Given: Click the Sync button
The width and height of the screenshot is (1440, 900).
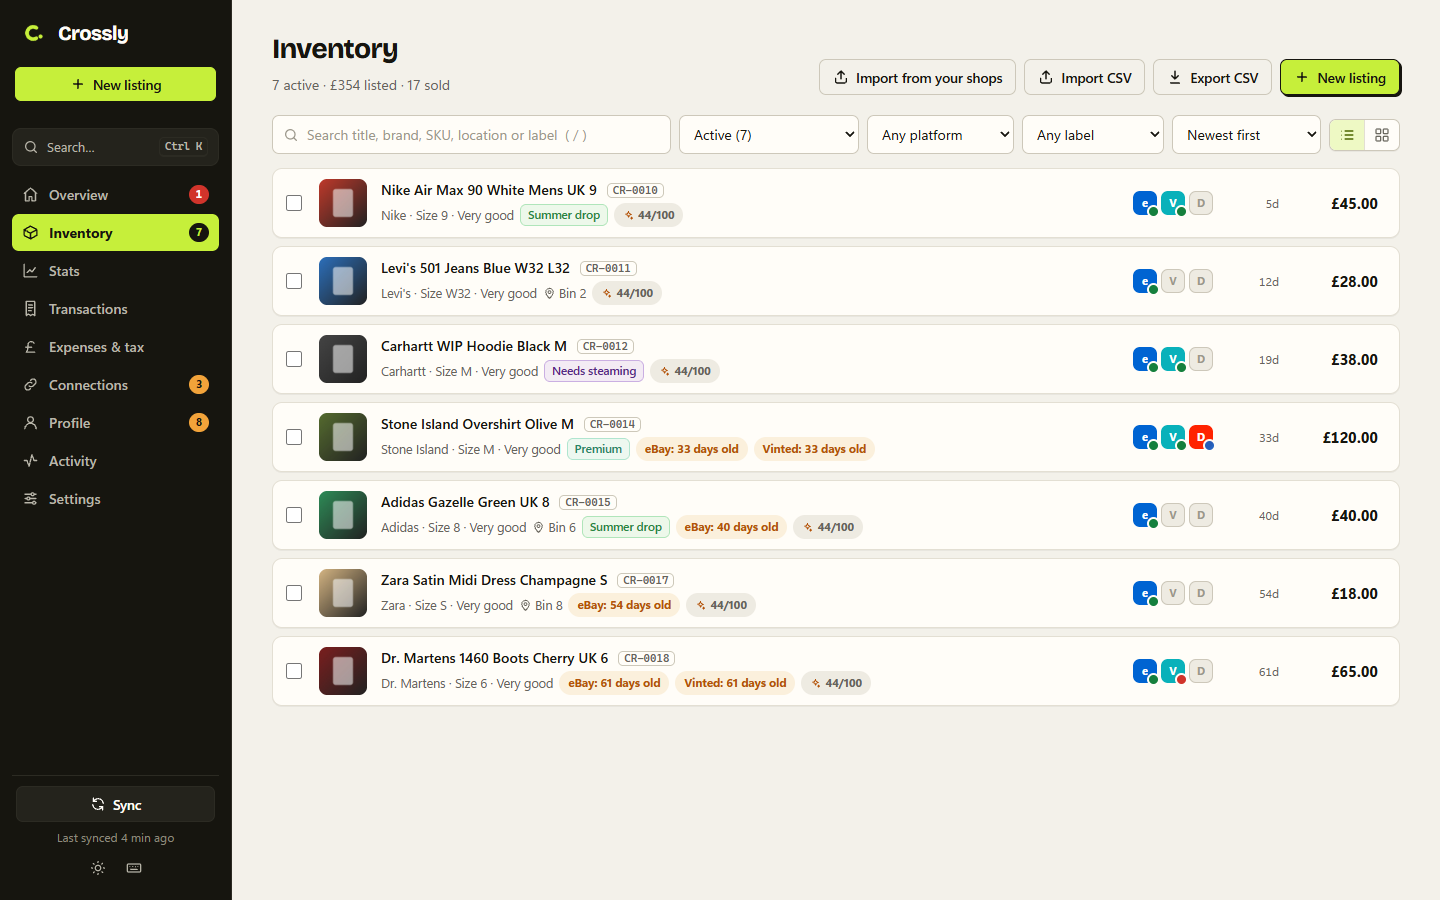Looking at the screenshot, I should [115, 804].
